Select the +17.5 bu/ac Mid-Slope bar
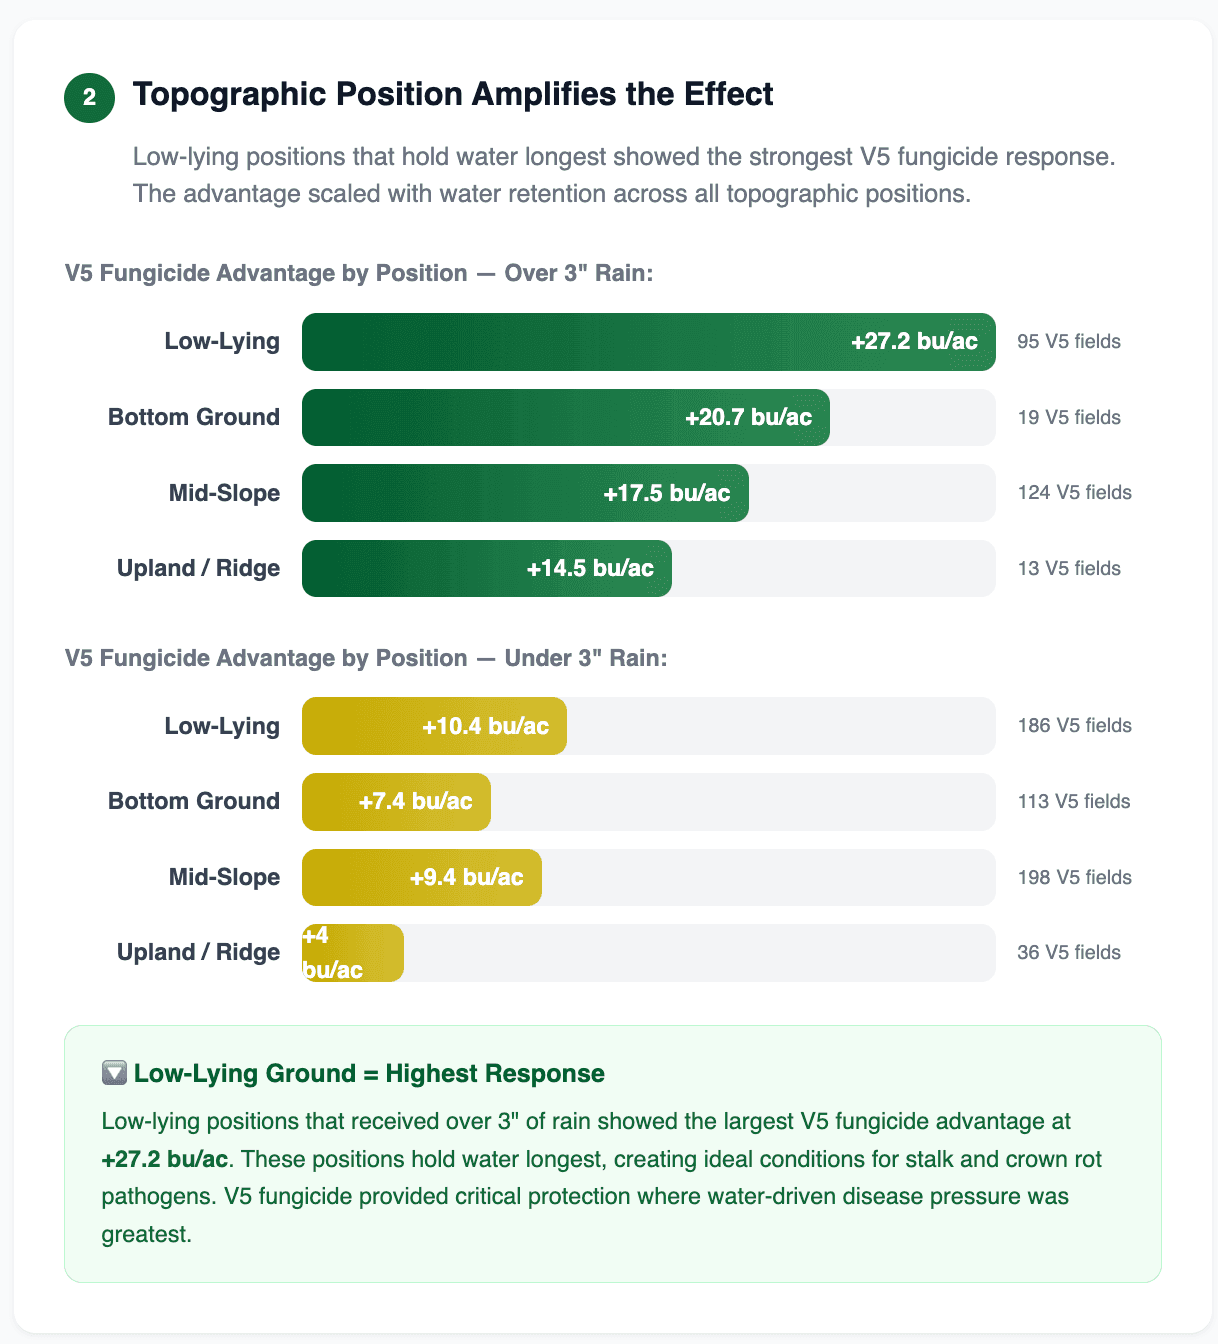 (x=525, y=493)
